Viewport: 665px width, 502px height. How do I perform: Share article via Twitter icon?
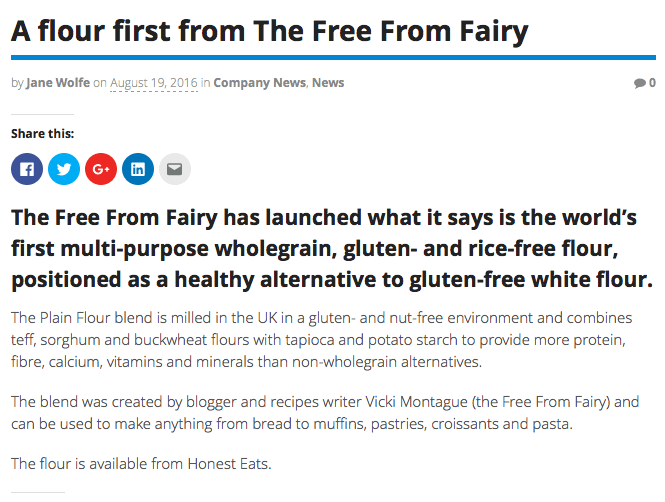pos(64,169)
